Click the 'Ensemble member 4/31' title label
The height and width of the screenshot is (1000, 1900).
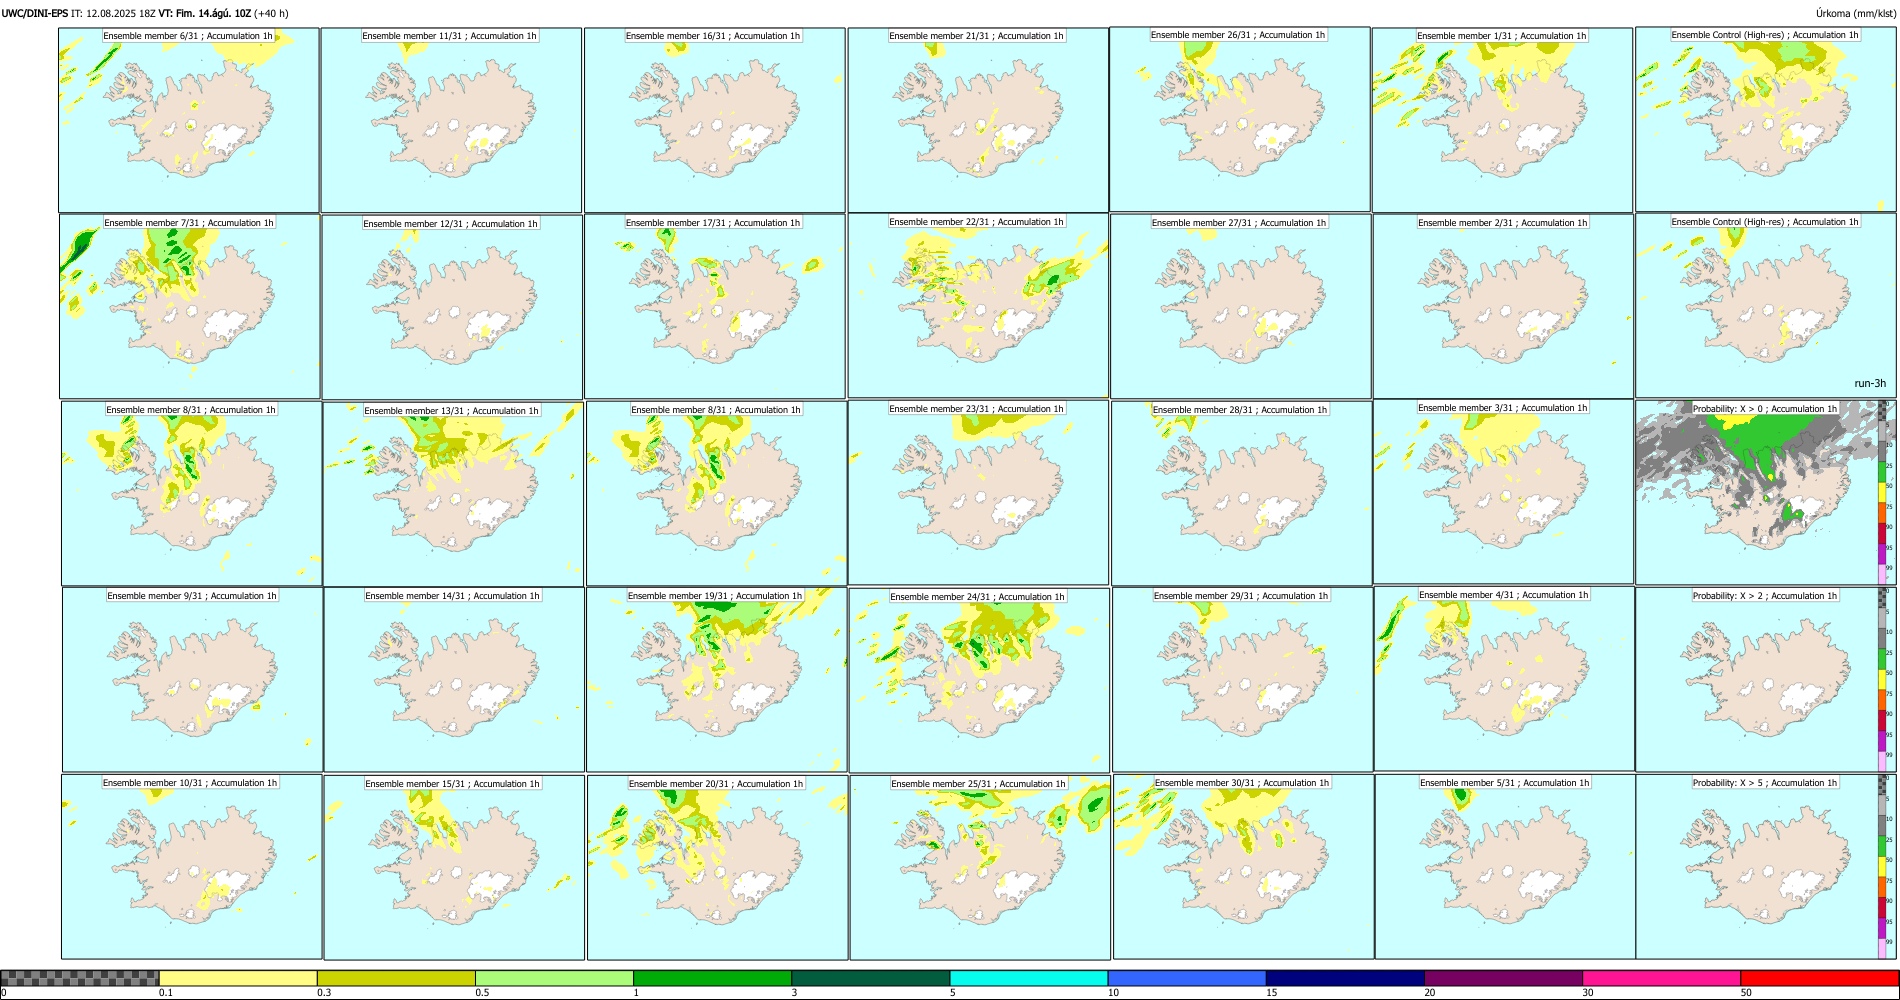point(1504,595)
